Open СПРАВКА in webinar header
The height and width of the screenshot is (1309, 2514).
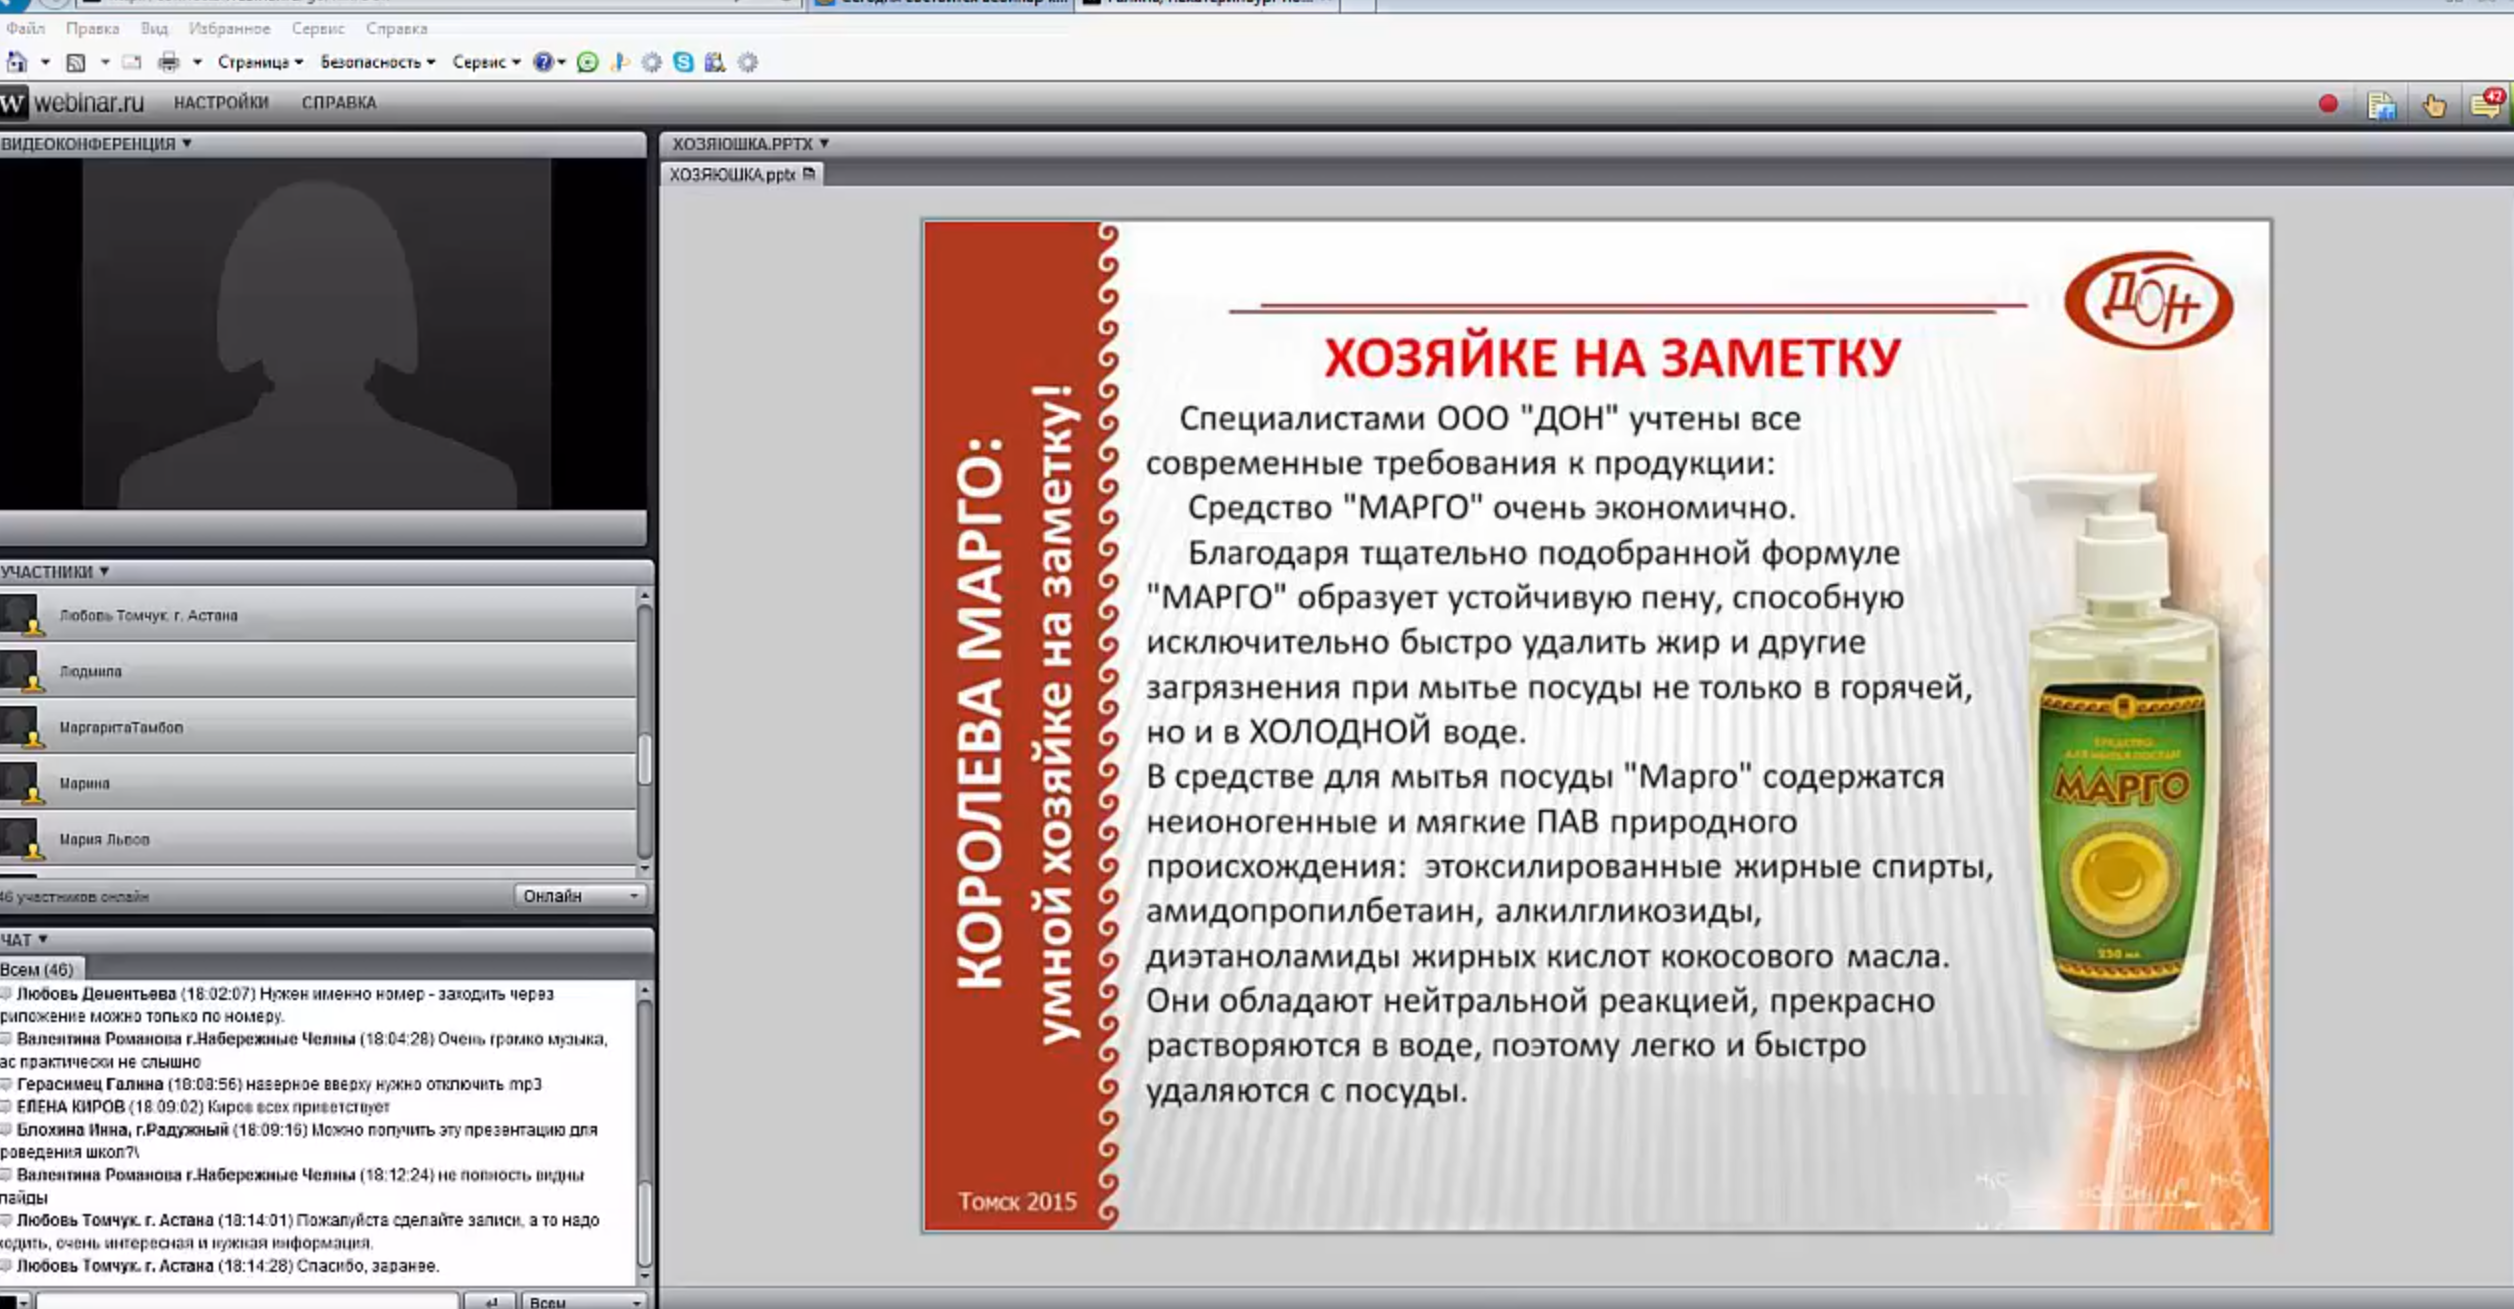coord(339,103)
